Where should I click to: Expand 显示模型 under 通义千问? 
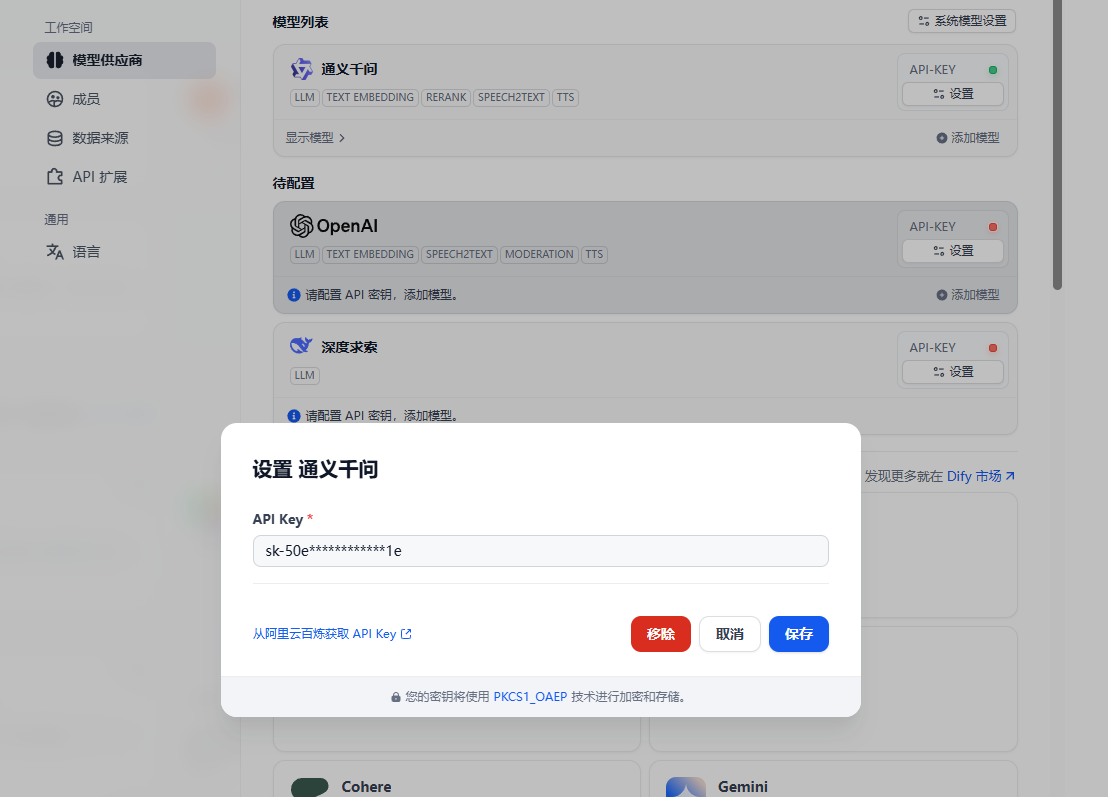tap(315, 138)
